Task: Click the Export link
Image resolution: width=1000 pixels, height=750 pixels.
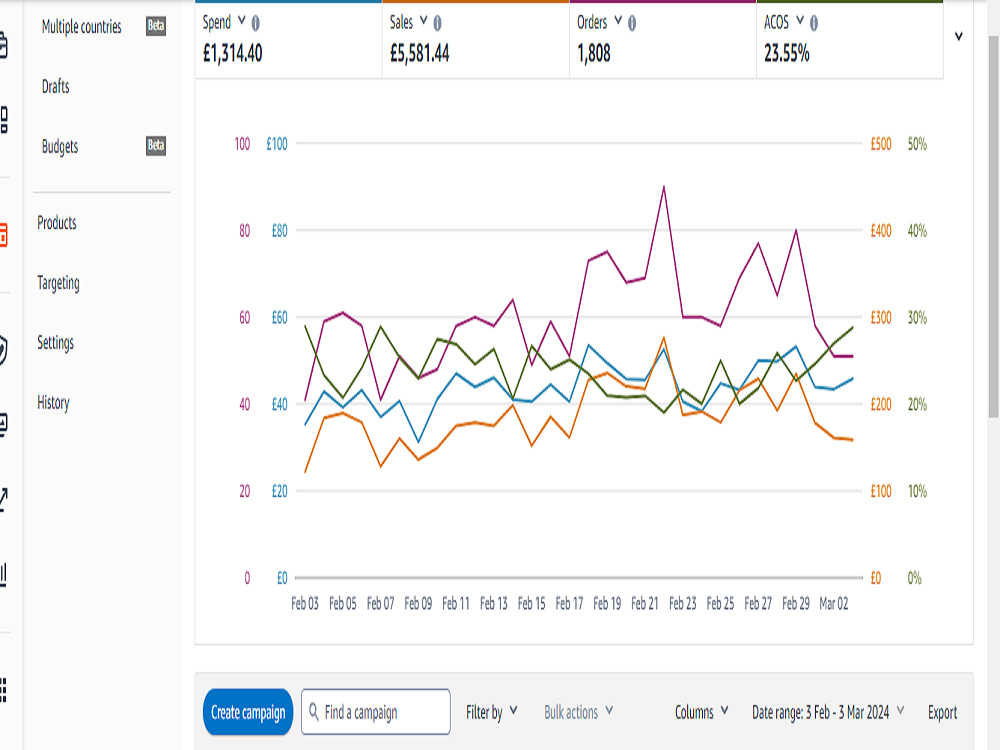Action: (942, 712)
